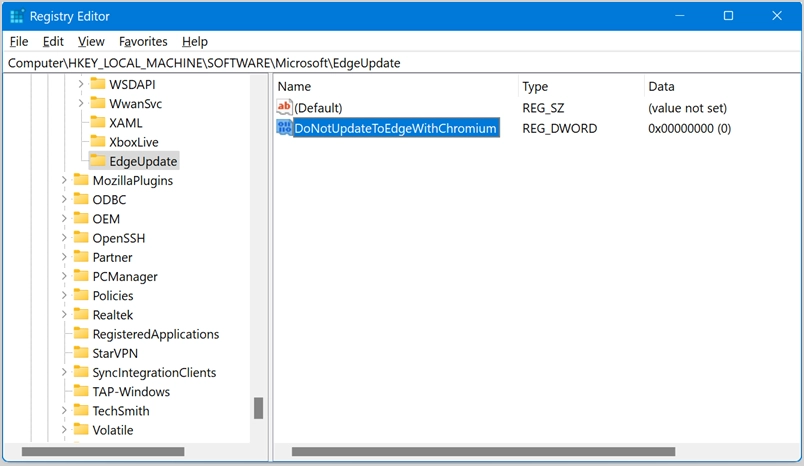
Task: Open the File menu
Action: pyautogui.click(x=19, y=42)
